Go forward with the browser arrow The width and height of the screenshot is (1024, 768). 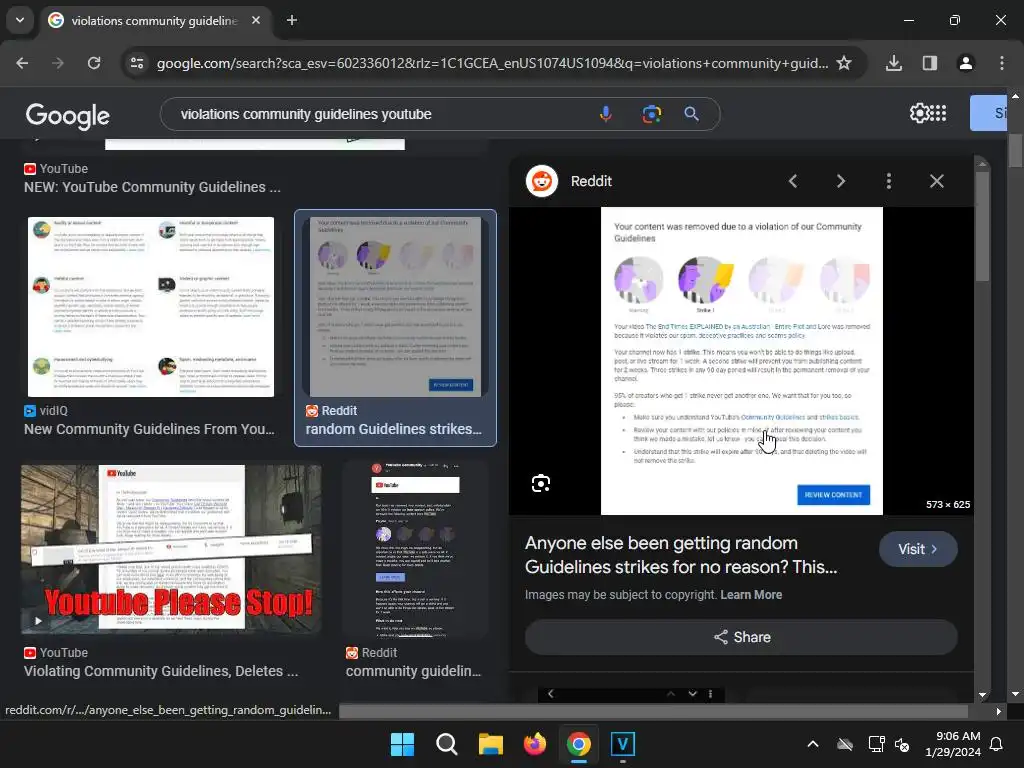click(x=58, y=63)
